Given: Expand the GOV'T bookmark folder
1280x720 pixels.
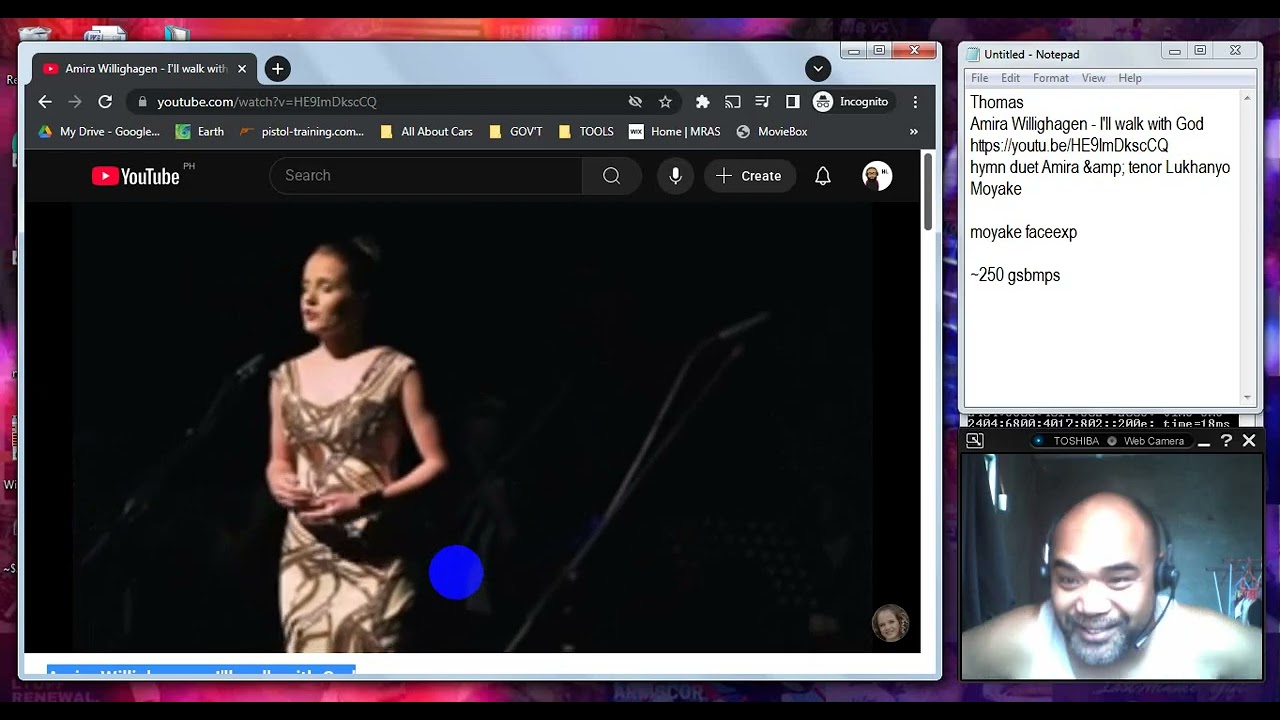Looking at the screenshot, I should (x=516, y=131).
